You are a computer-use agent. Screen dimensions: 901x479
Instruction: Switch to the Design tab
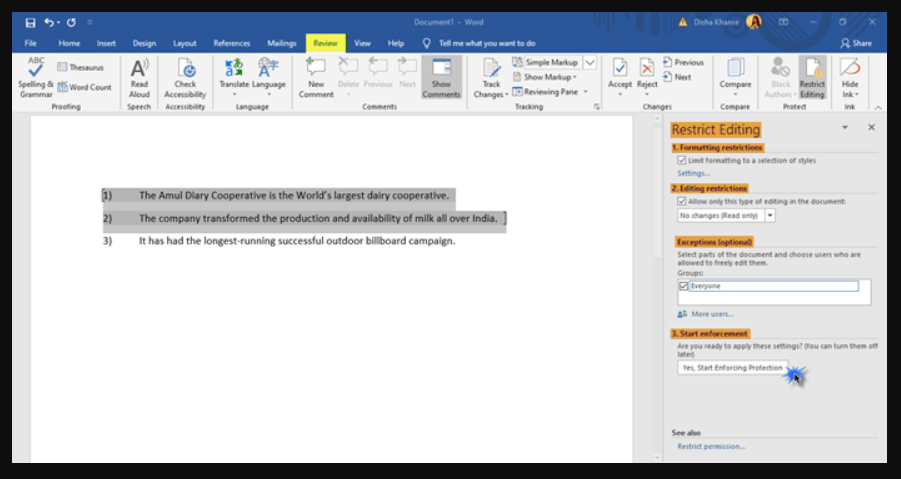pos(144,43)
